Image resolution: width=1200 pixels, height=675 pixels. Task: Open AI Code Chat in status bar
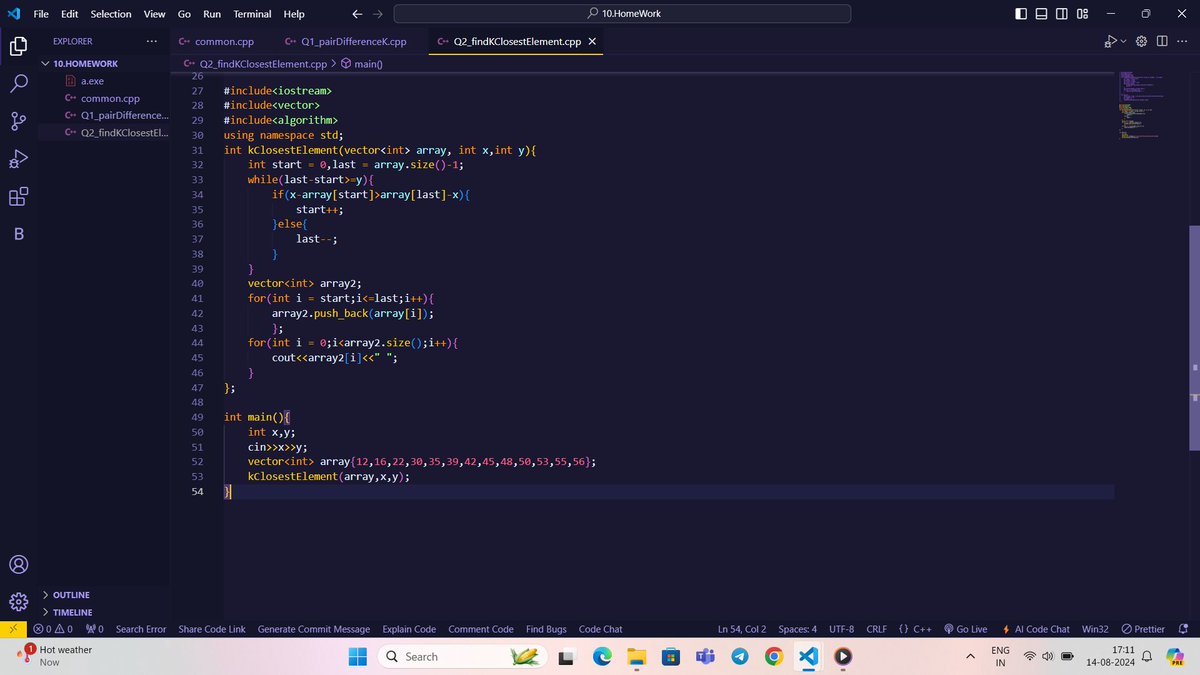(1035, 629)
